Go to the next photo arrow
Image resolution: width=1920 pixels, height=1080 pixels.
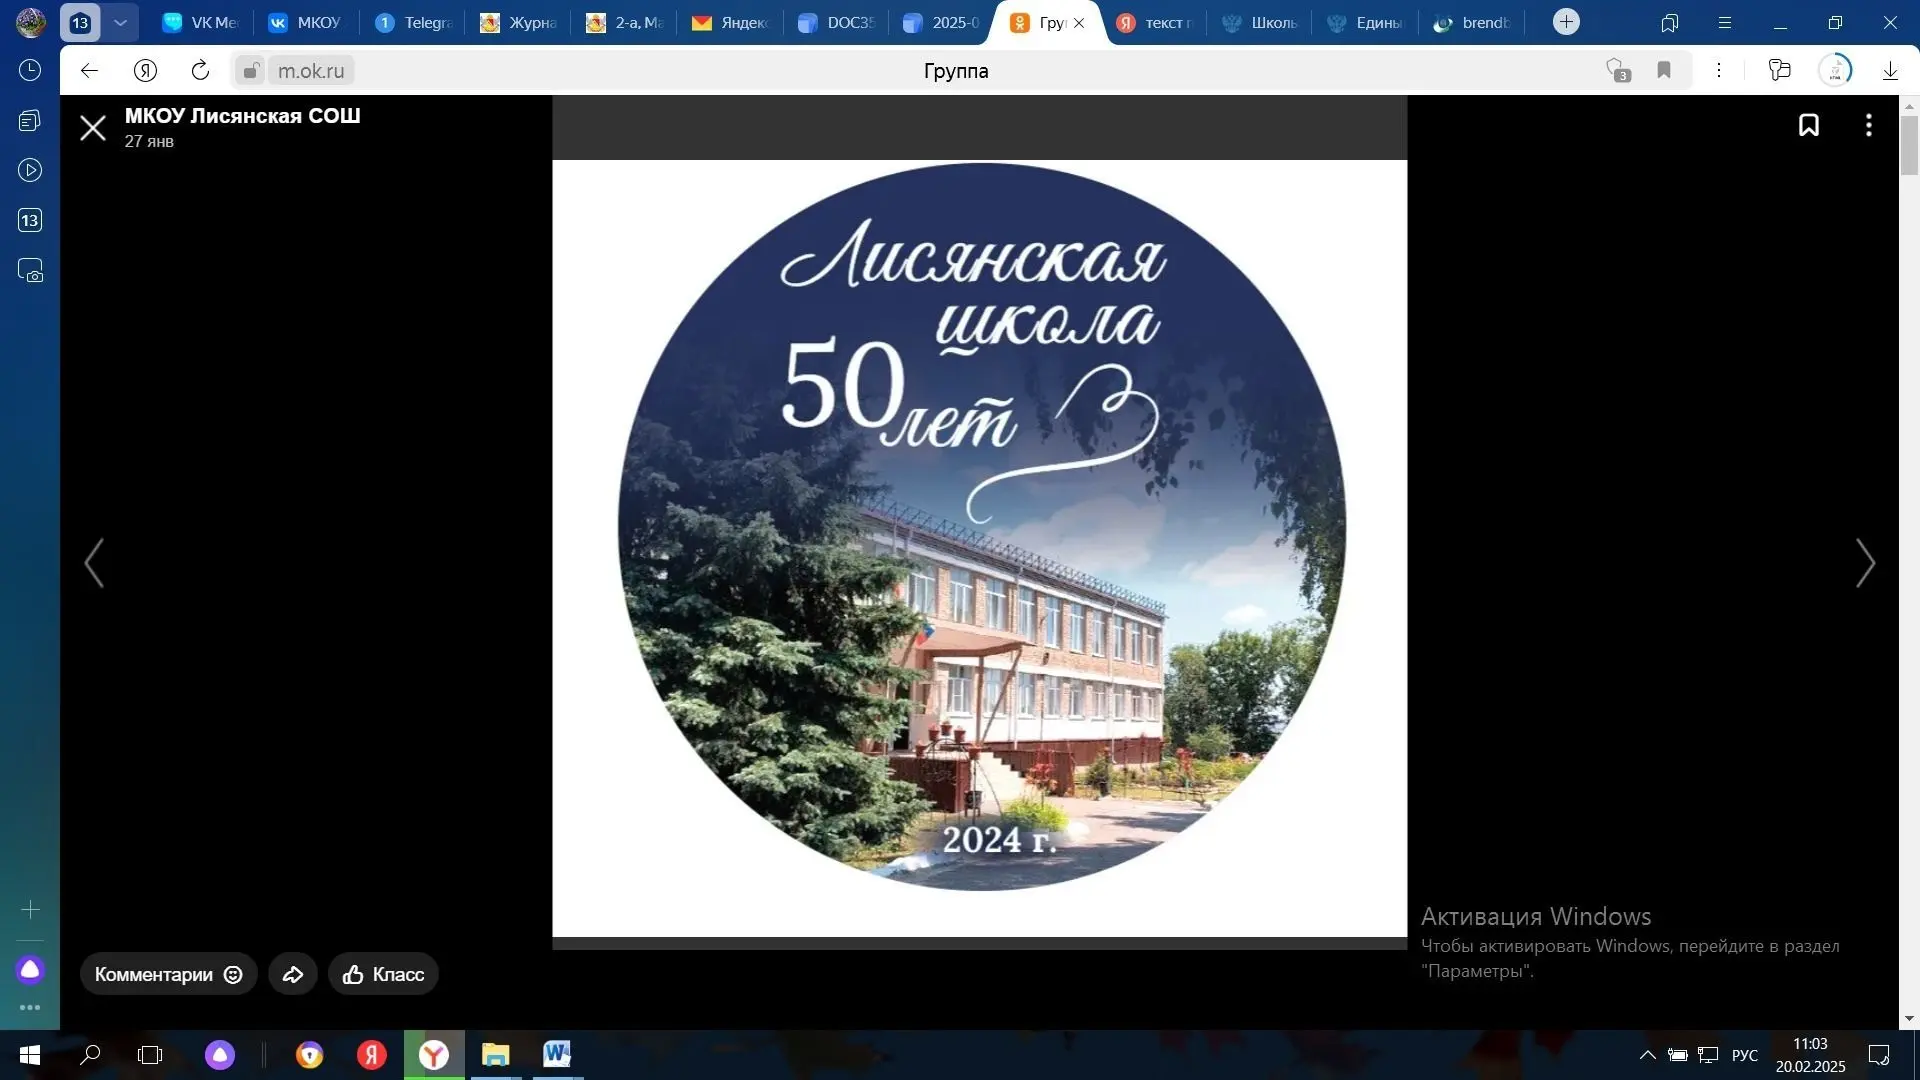click(x=1865, y=563)
